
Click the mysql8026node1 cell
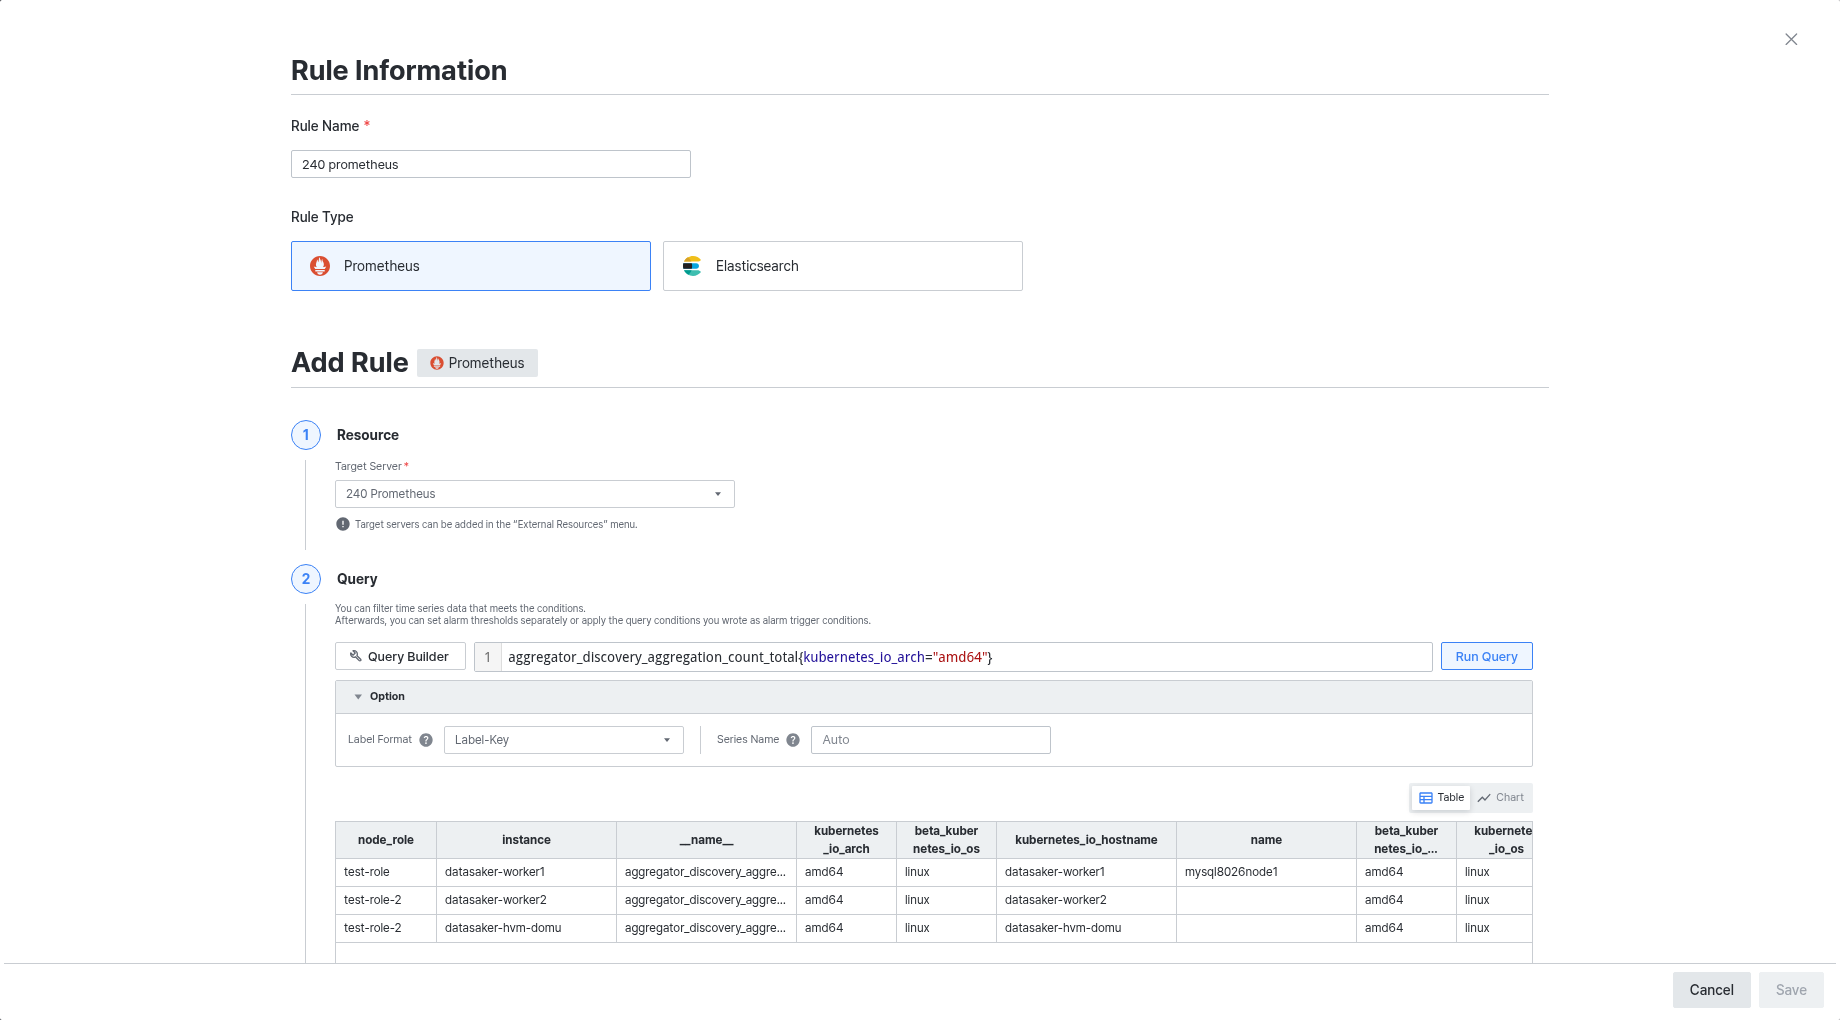[x=1266, y=872]
